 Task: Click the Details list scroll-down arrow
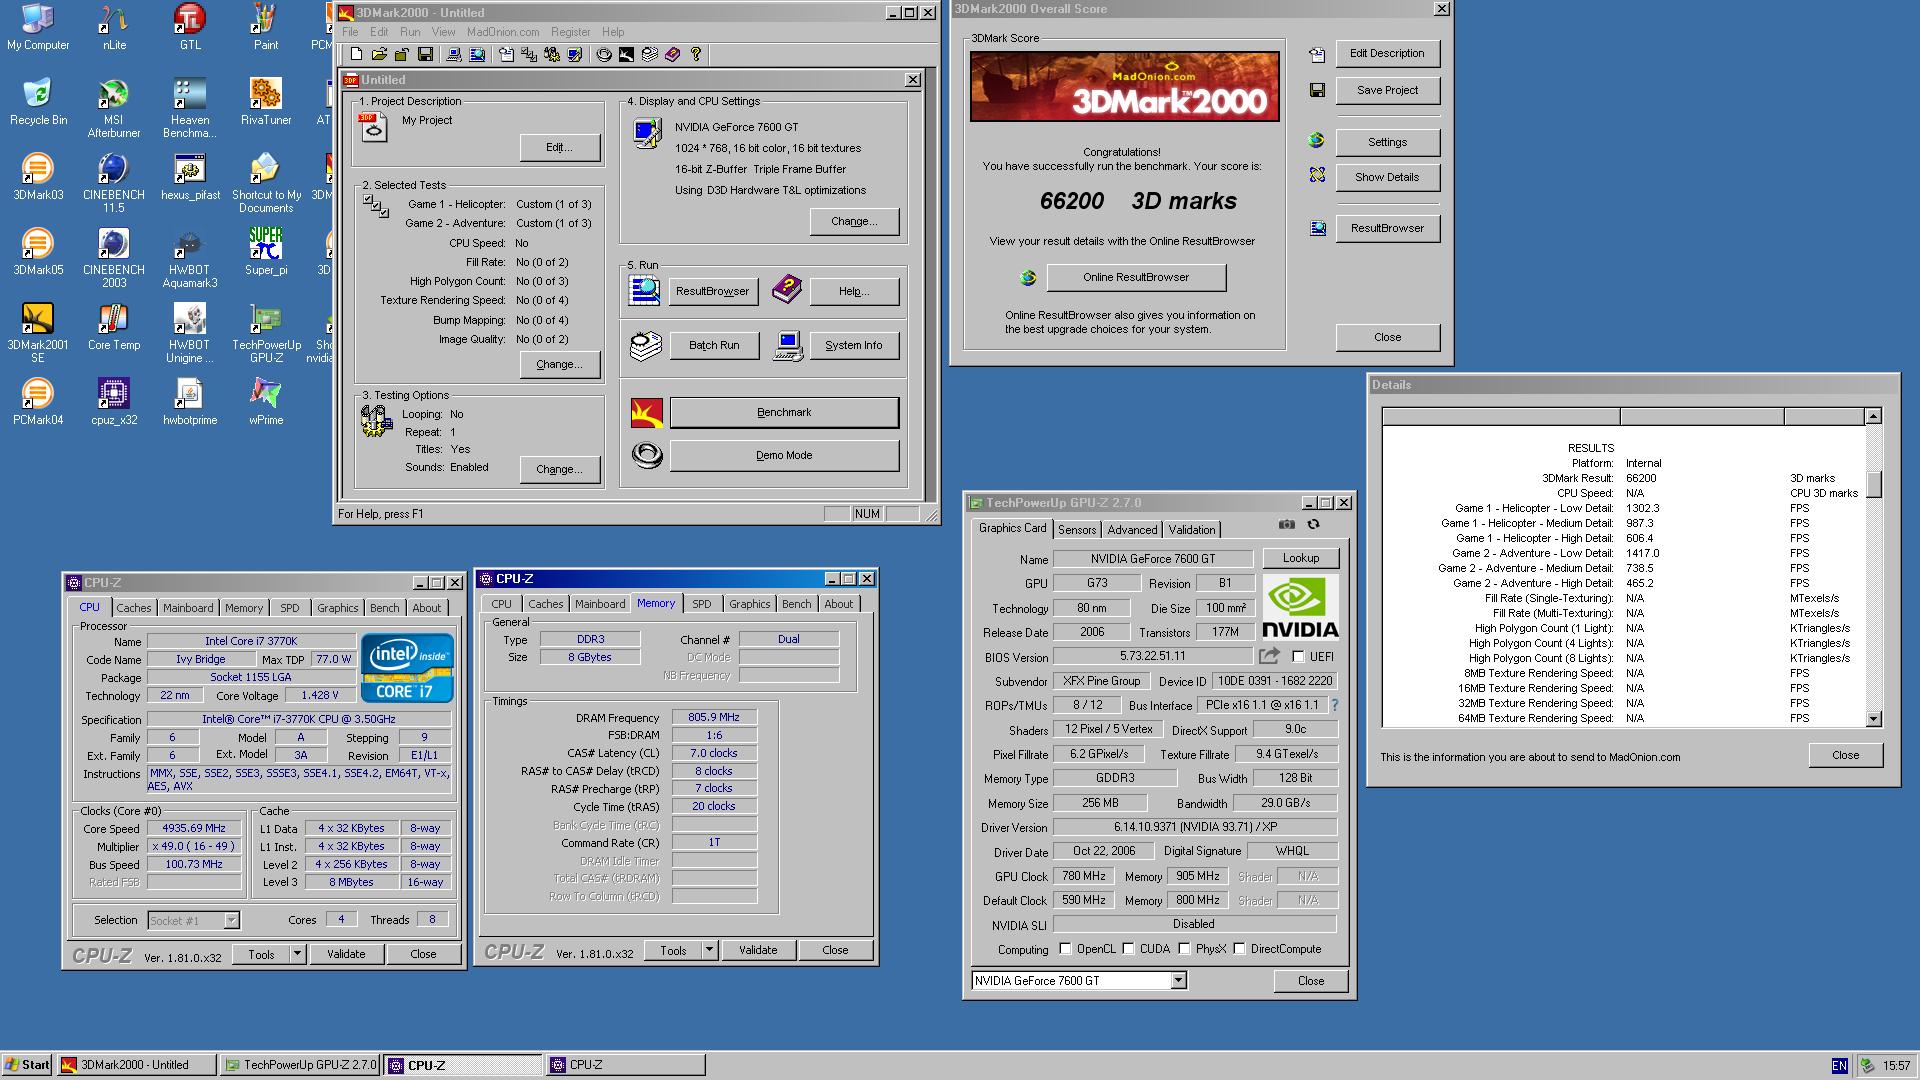click(x=1873, y=718)
